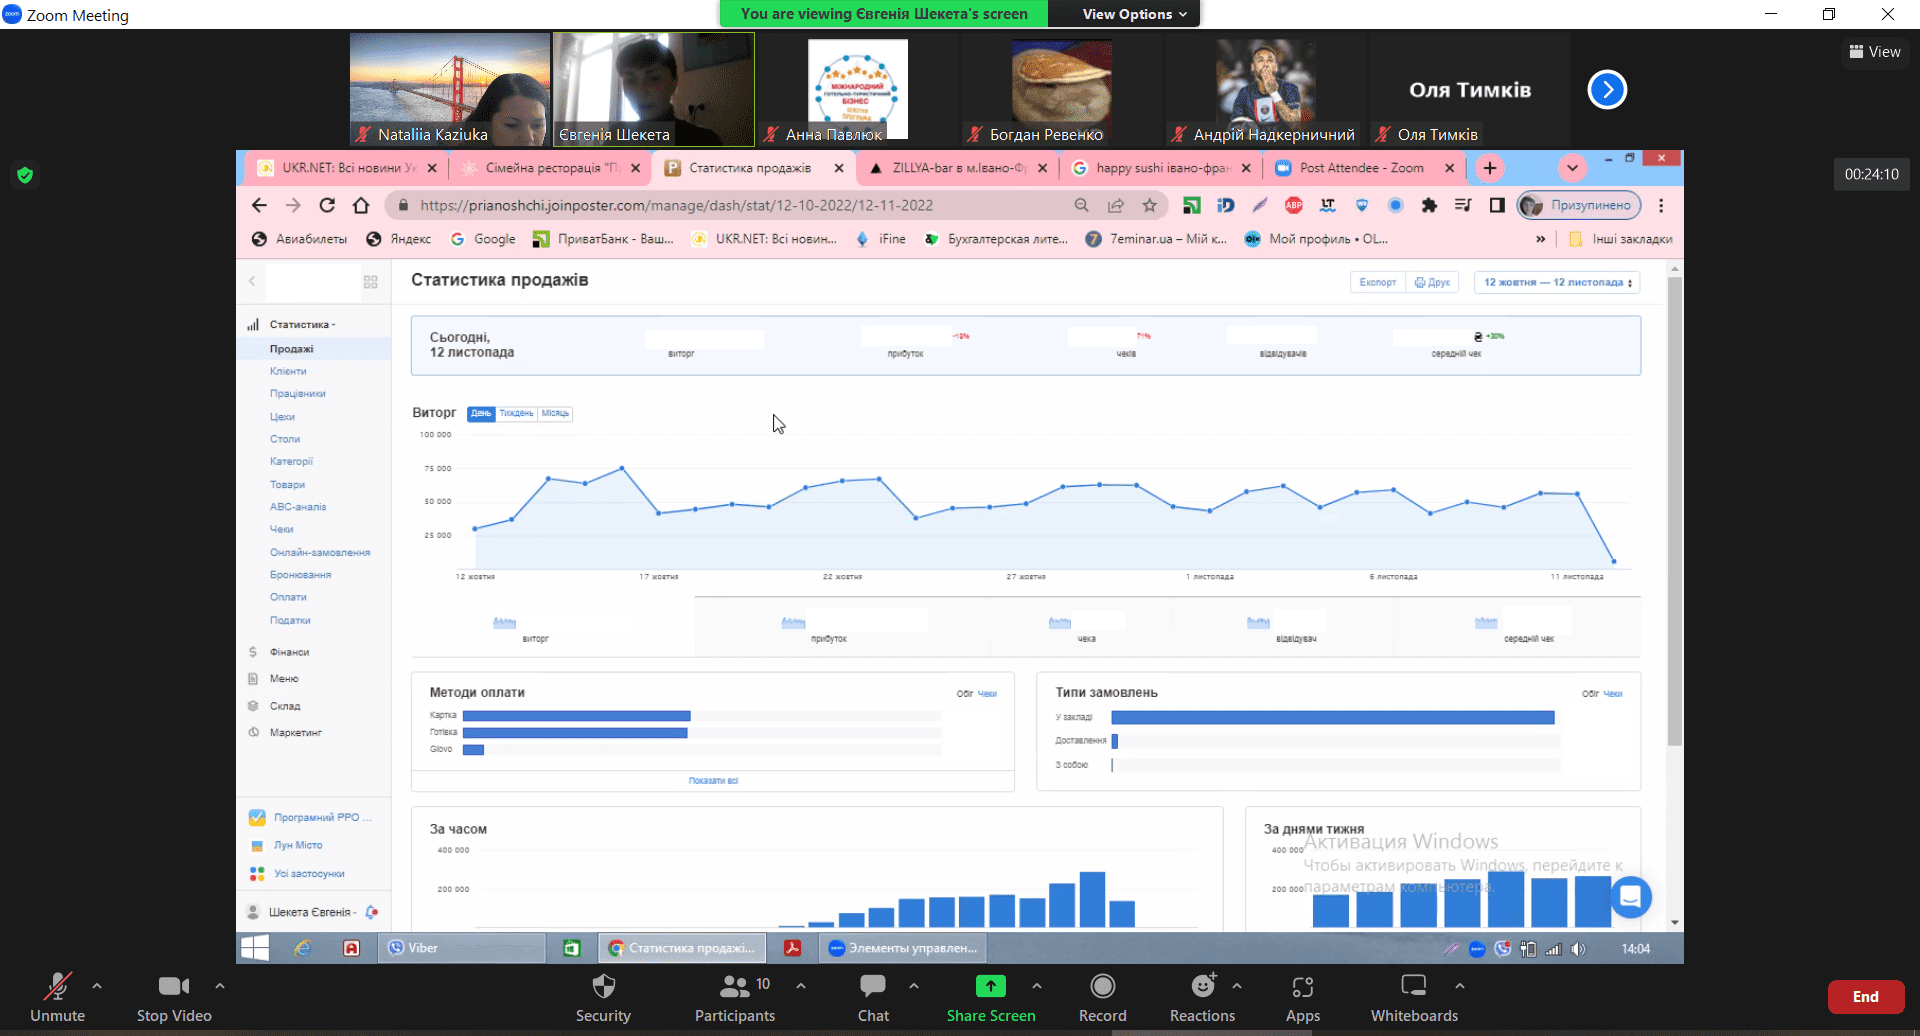Open Reactions smiley menu

1203,986
